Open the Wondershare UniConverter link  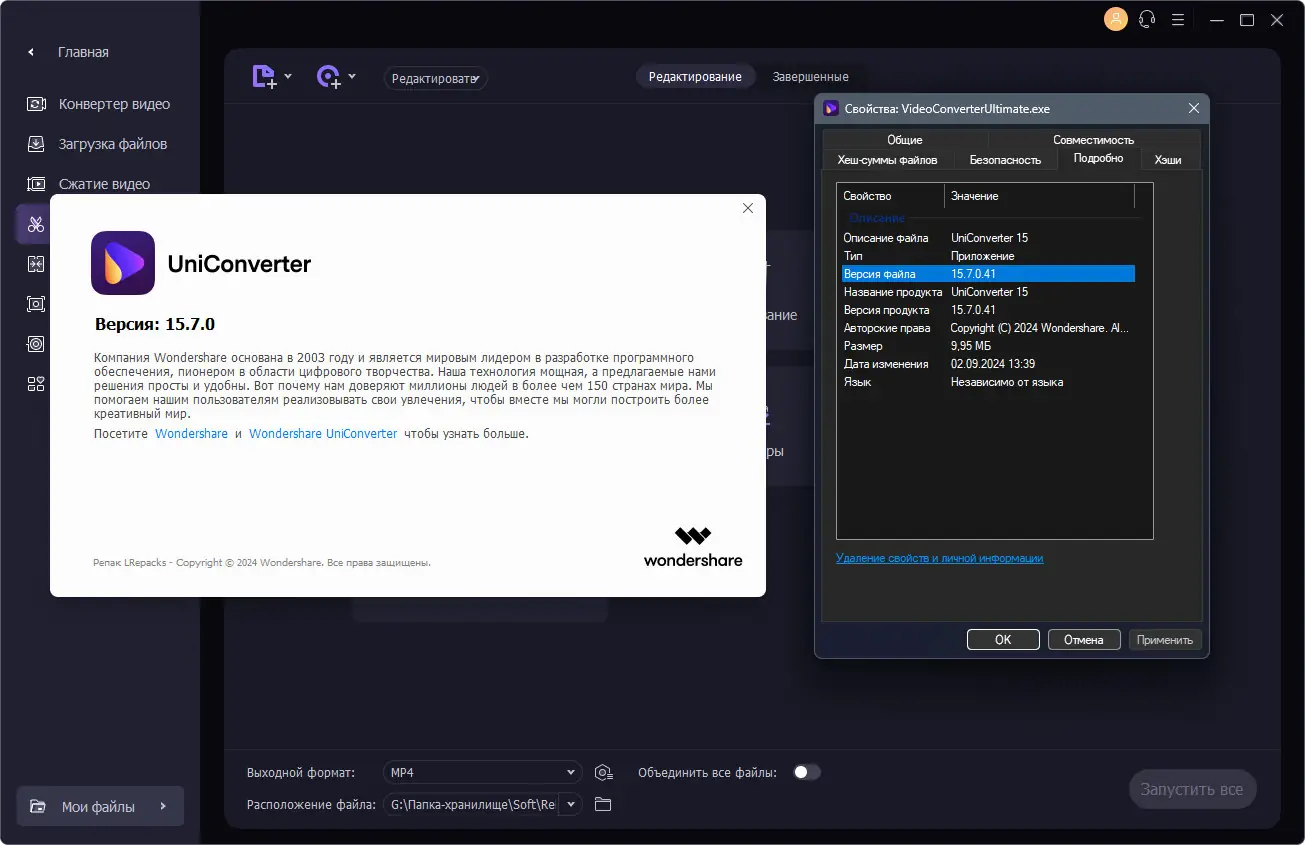coord(323,434)
